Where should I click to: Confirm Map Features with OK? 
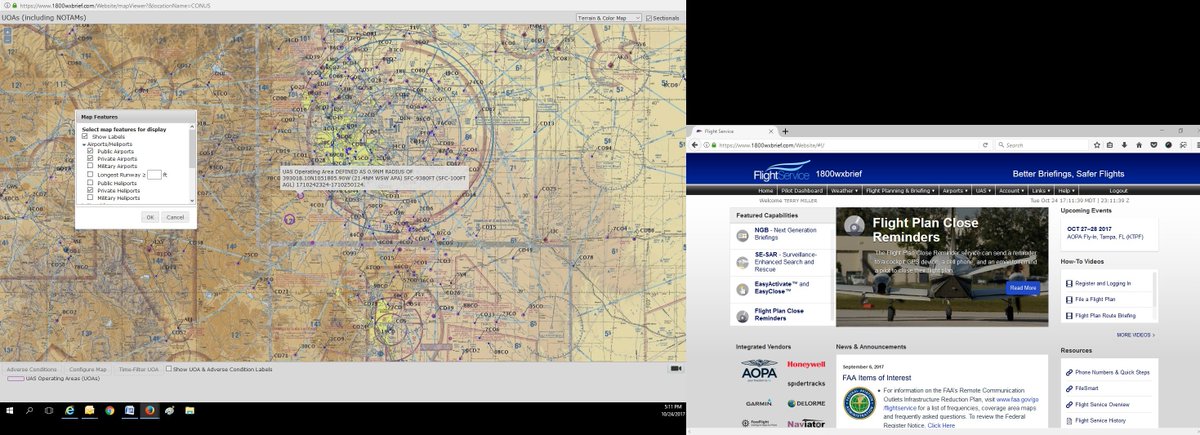(x=149, y=216)
